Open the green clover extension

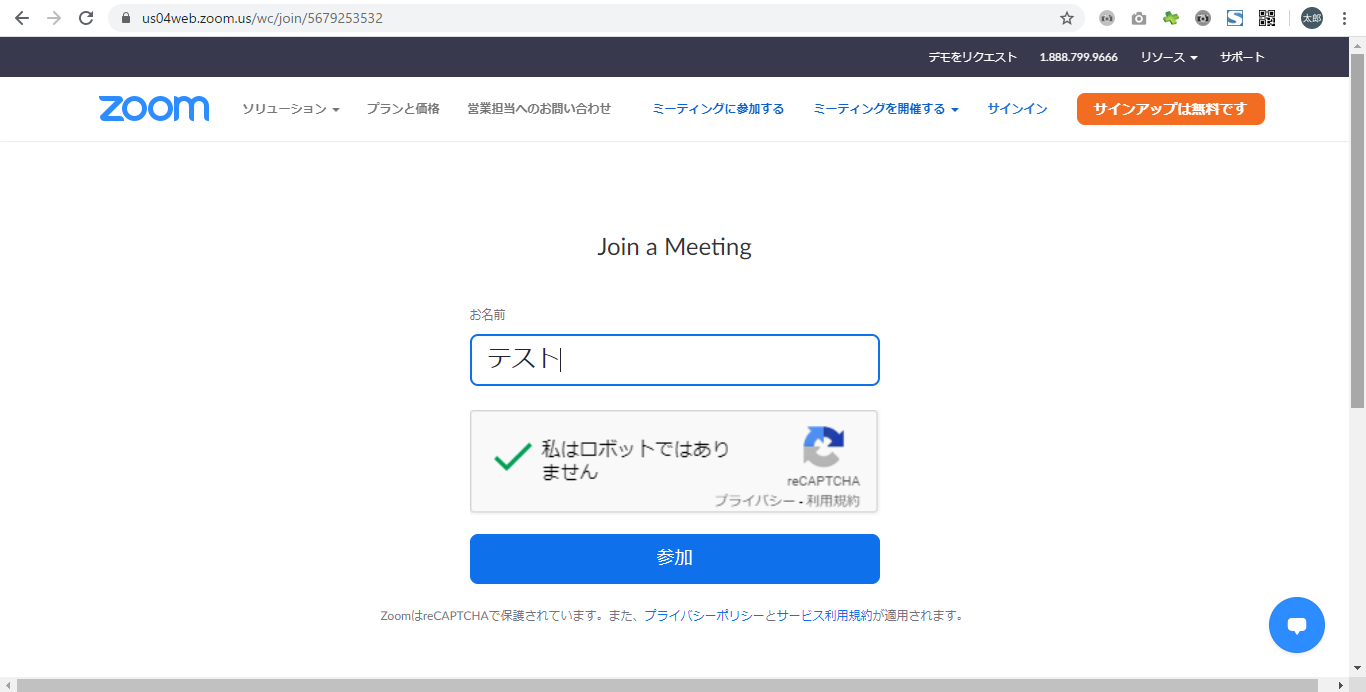click(1171, 18)
